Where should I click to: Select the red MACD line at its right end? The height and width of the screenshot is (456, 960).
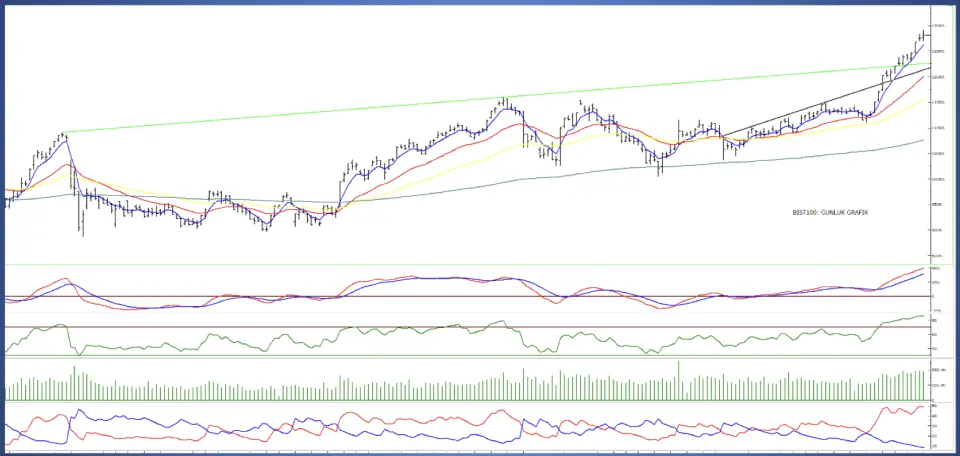coord(920,269)
